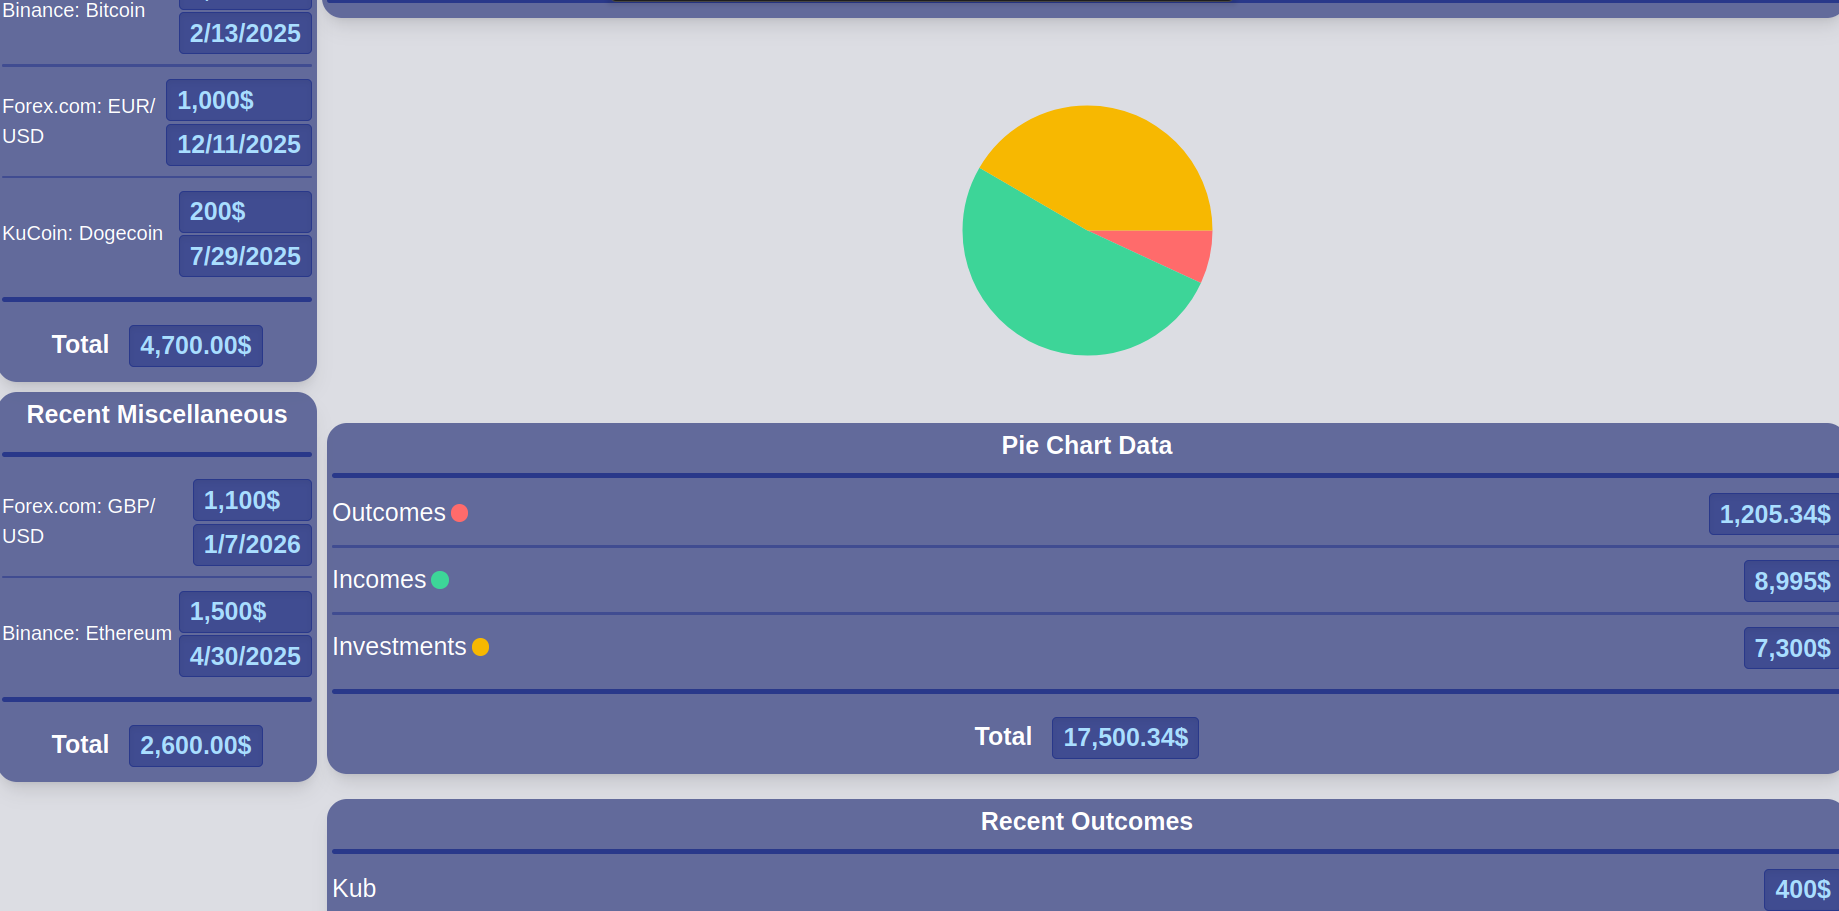Click the 1,205.34$ Outcomes amount
Viewport: 1839px width, 911px height.
1774,514
